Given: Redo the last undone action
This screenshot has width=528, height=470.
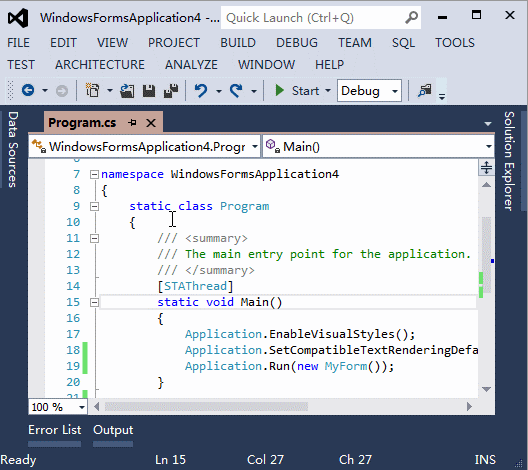Looking at the screenshot, I should point(236,91).
